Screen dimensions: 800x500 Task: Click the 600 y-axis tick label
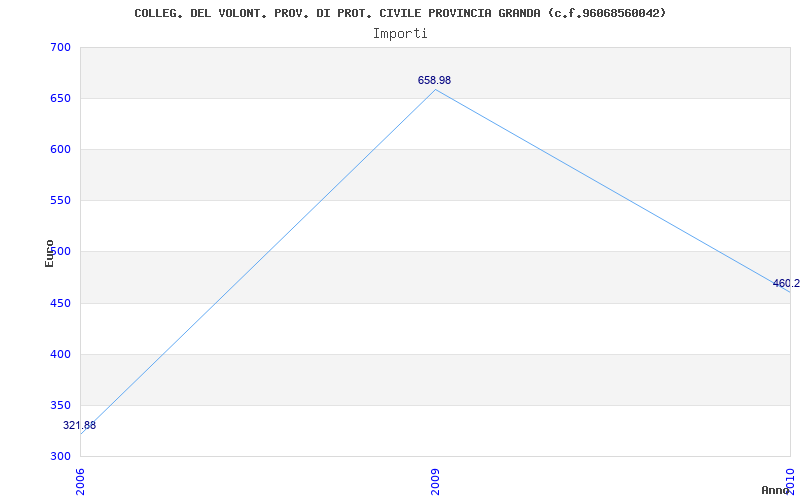pos(60,149)
